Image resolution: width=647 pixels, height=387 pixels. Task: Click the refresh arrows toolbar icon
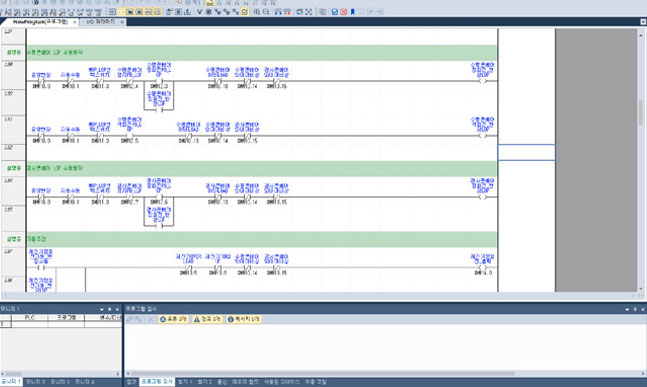299,12
